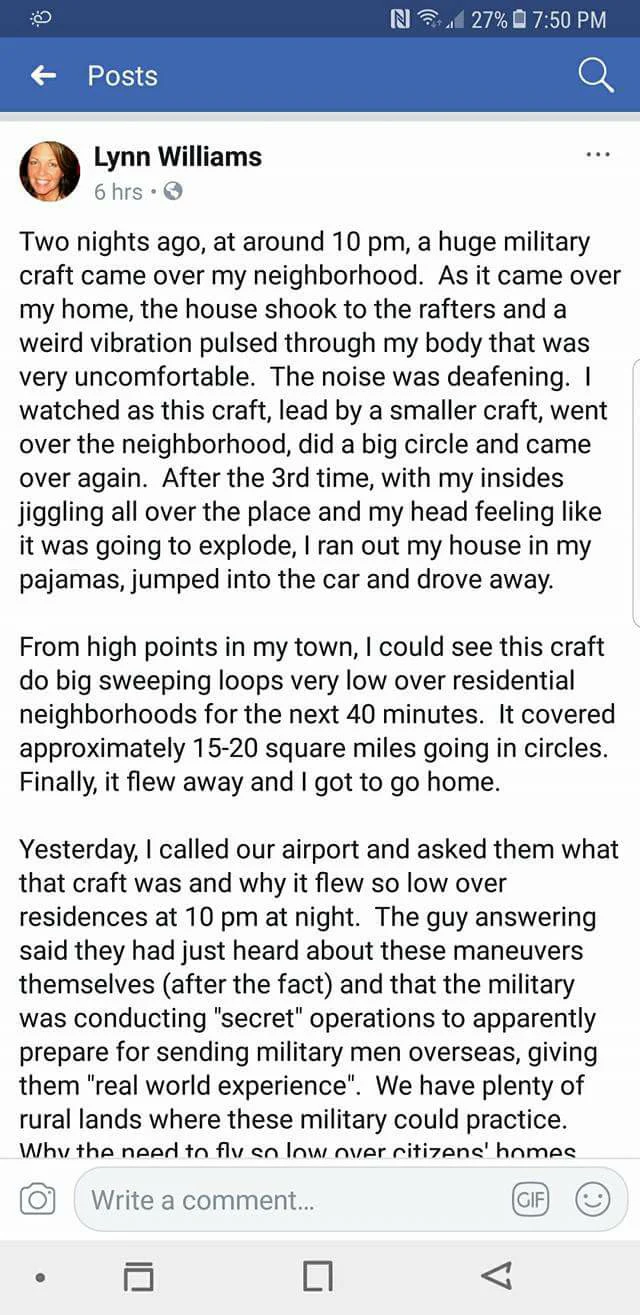Tap the first paragraph of the post
Screen dimensions: 640x1315
pos(319,410)
